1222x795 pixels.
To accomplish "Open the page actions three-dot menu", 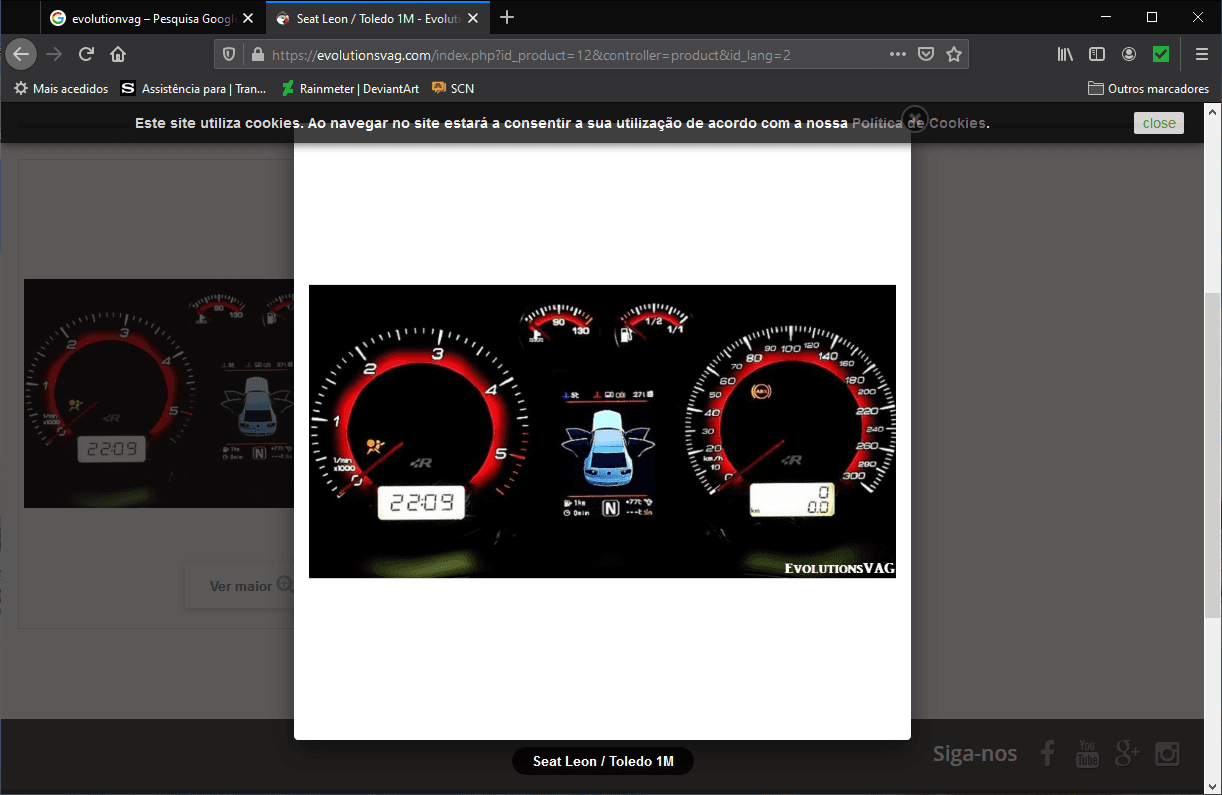I will click(x=898, y=54).
